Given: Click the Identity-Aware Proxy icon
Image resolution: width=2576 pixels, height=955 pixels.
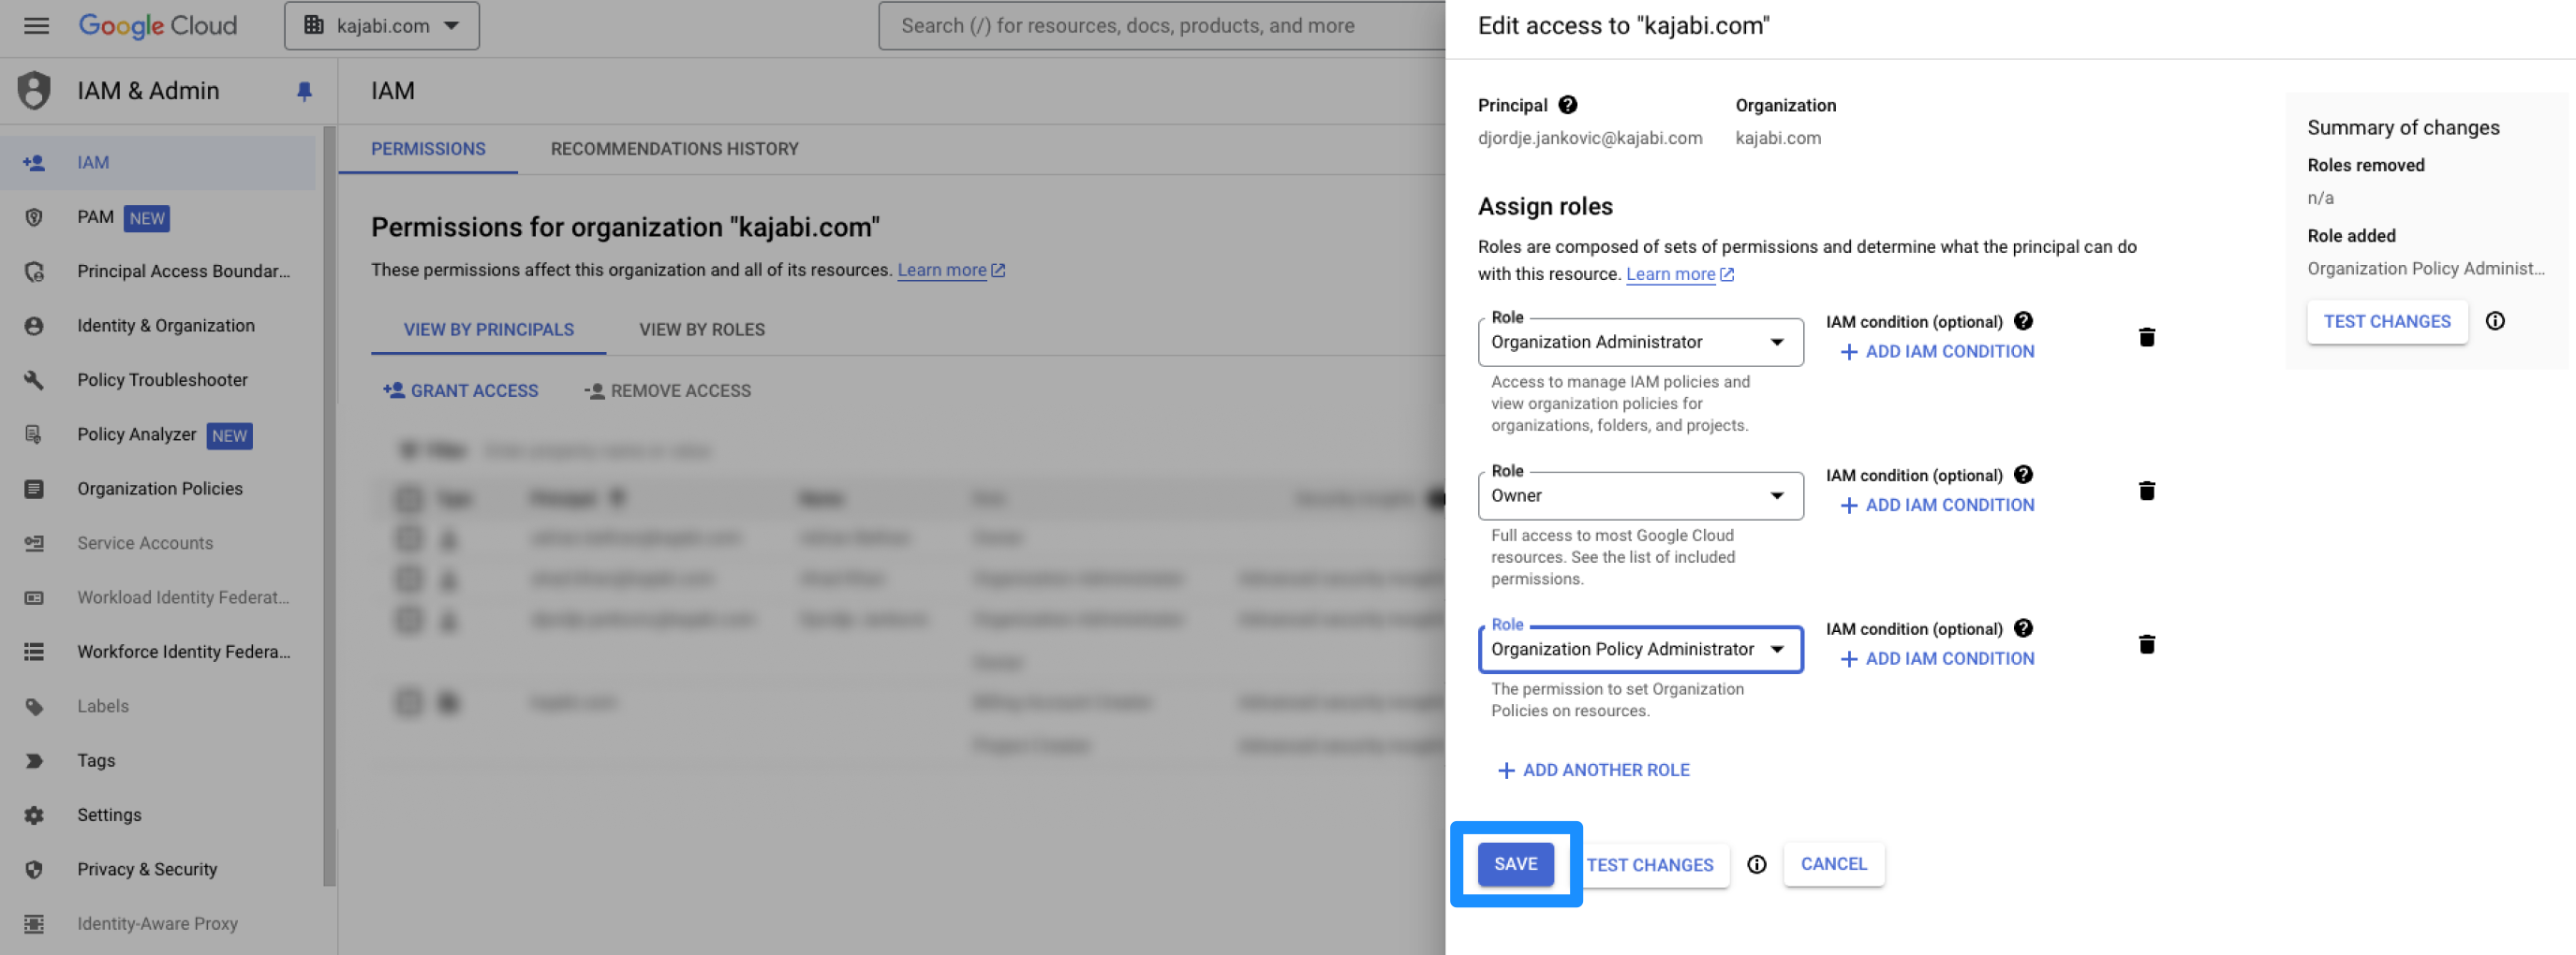Looking at the screenshot, I should coord(34,924).
